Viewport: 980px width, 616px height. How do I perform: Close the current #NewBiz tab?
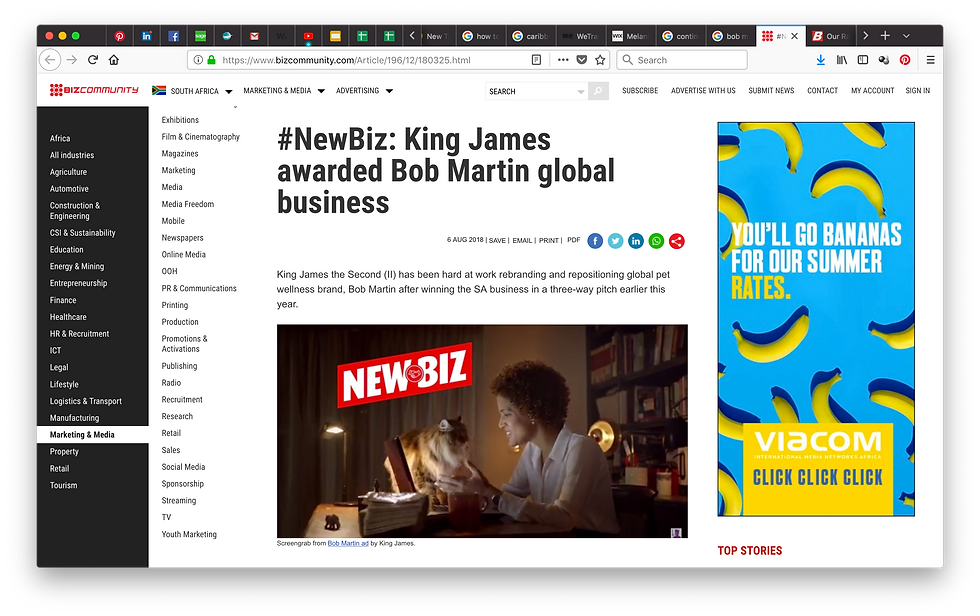coord(794,36)
